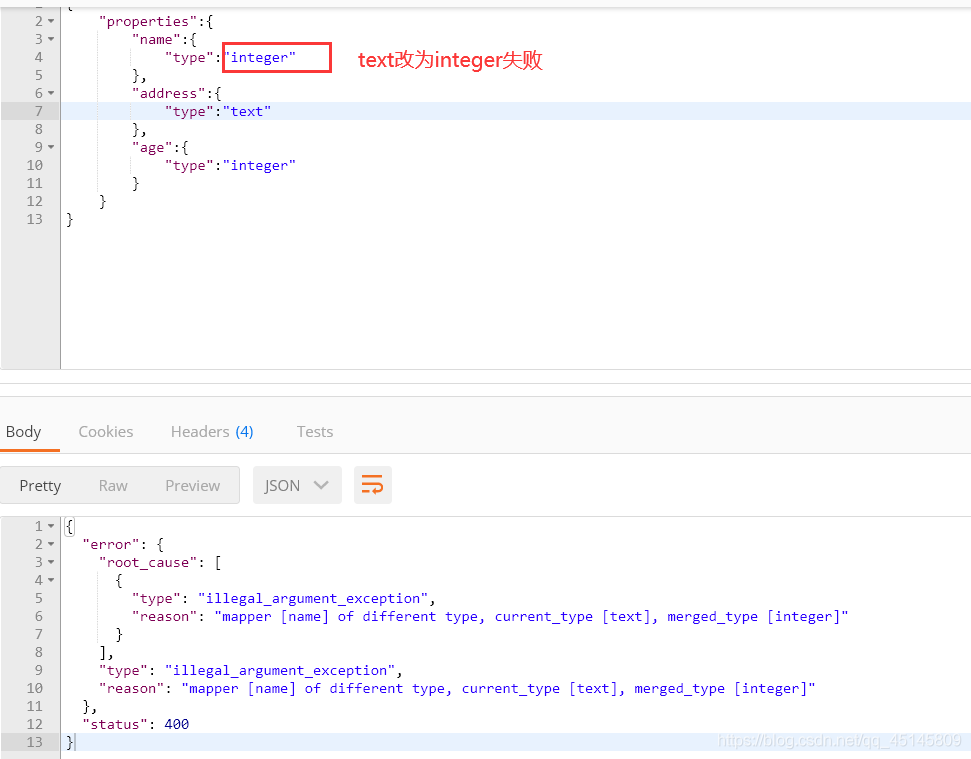Viewport: 971px width, 759px height.
Task: Open the Cookies response tab
Action: click(x=106, y=432)
